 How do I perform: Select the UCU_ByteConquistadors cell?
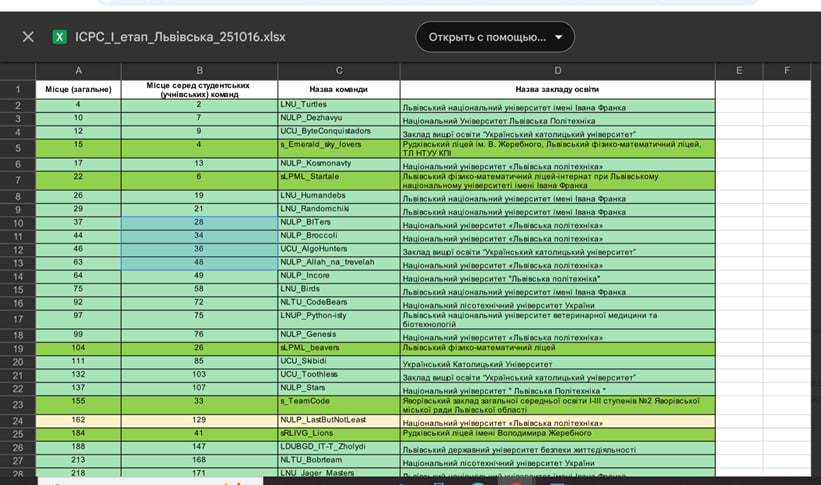(339, 131)
